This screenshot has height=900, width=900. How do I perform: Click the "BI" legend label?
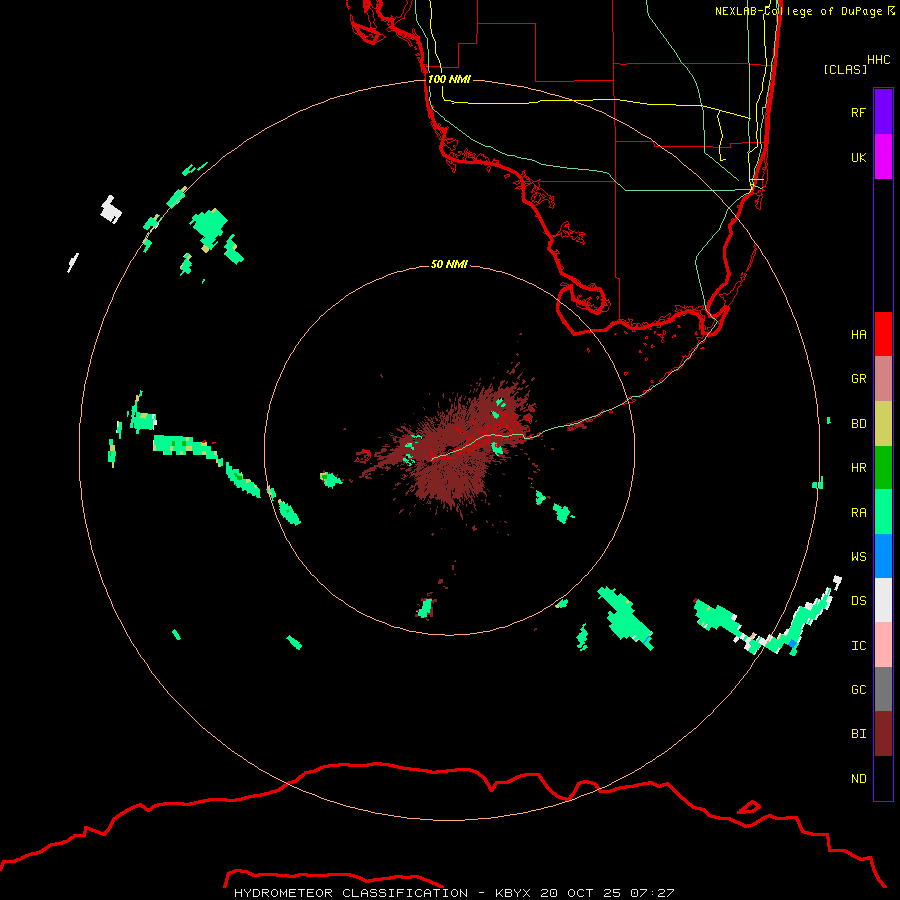858,734
